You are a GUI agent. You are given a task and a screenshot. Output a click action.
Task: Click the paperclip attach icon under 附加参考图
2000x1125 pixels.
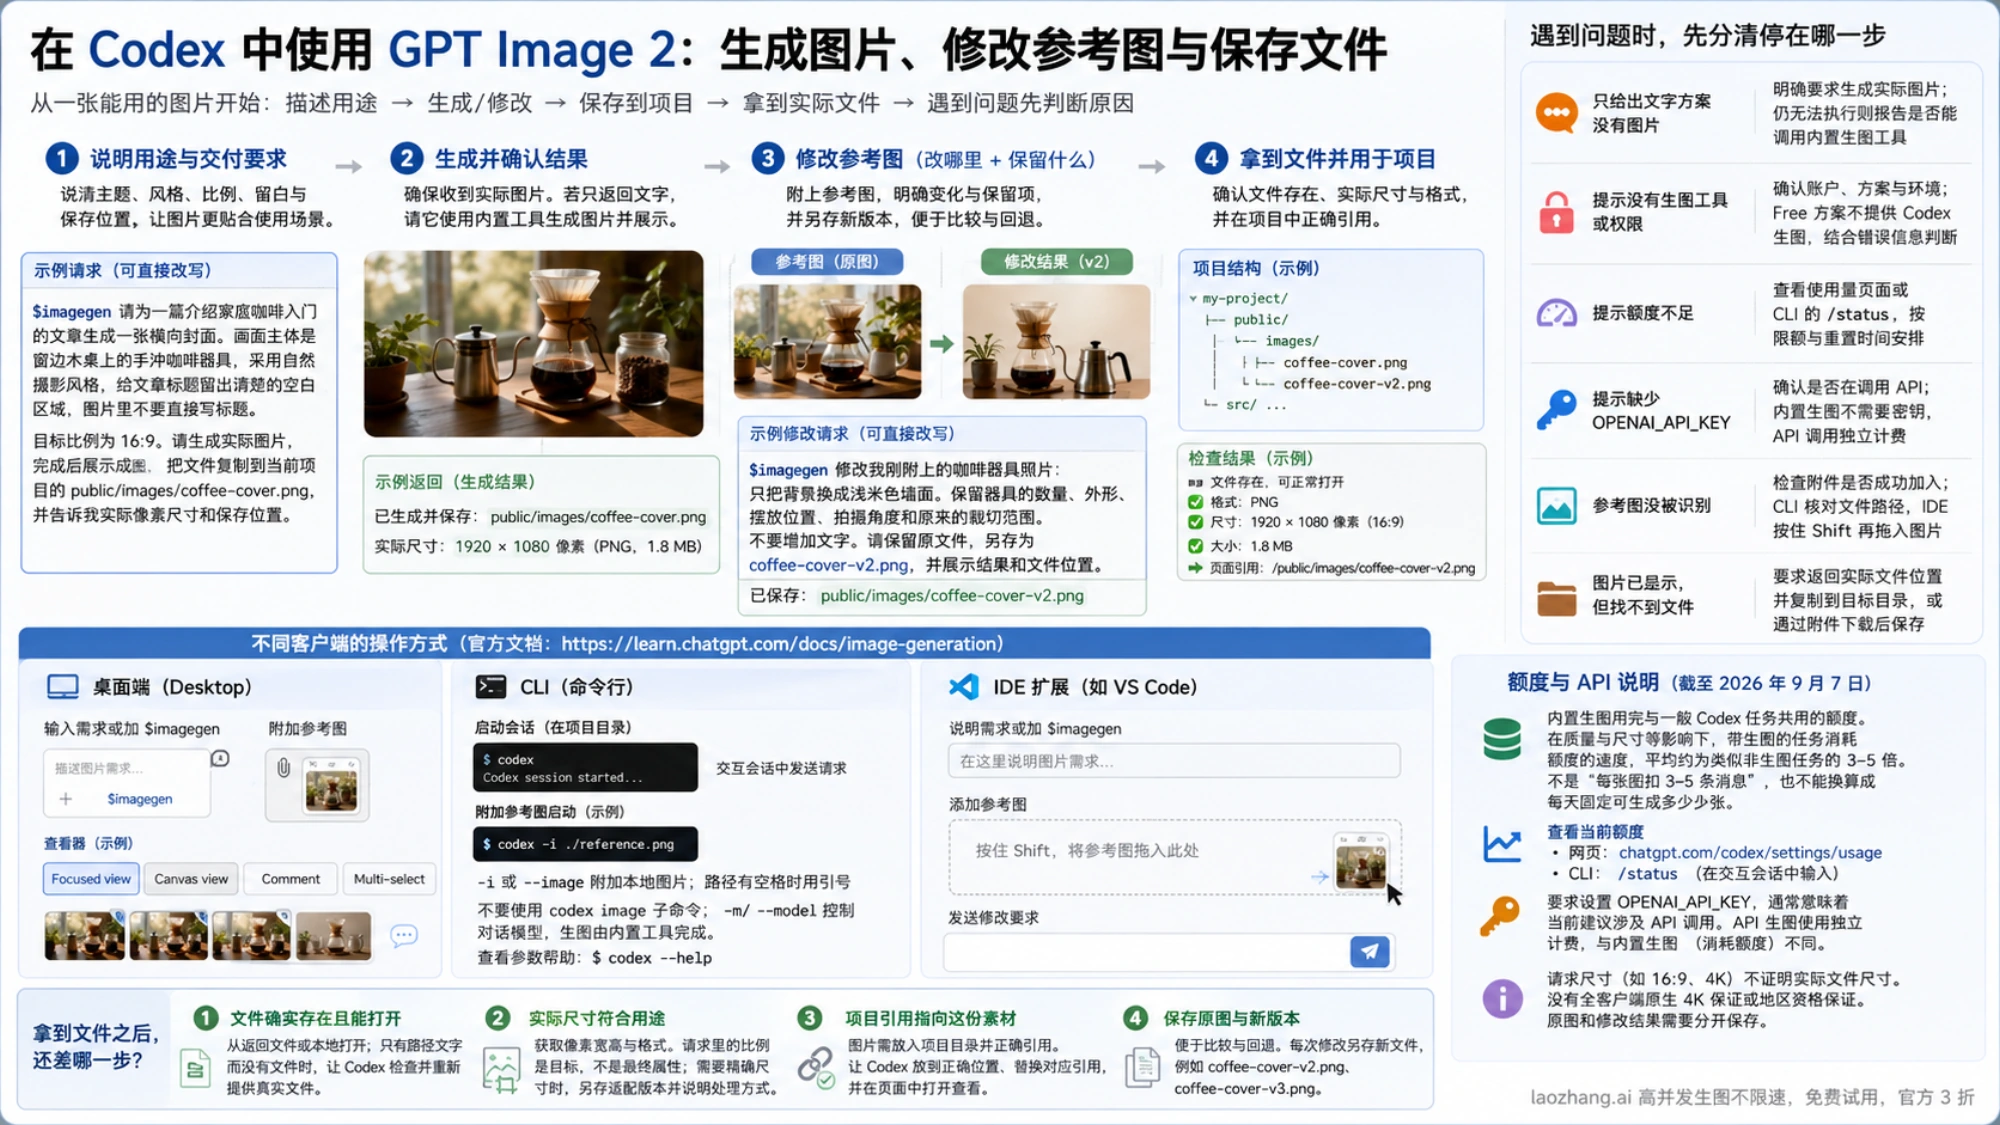tap(283, 768)
